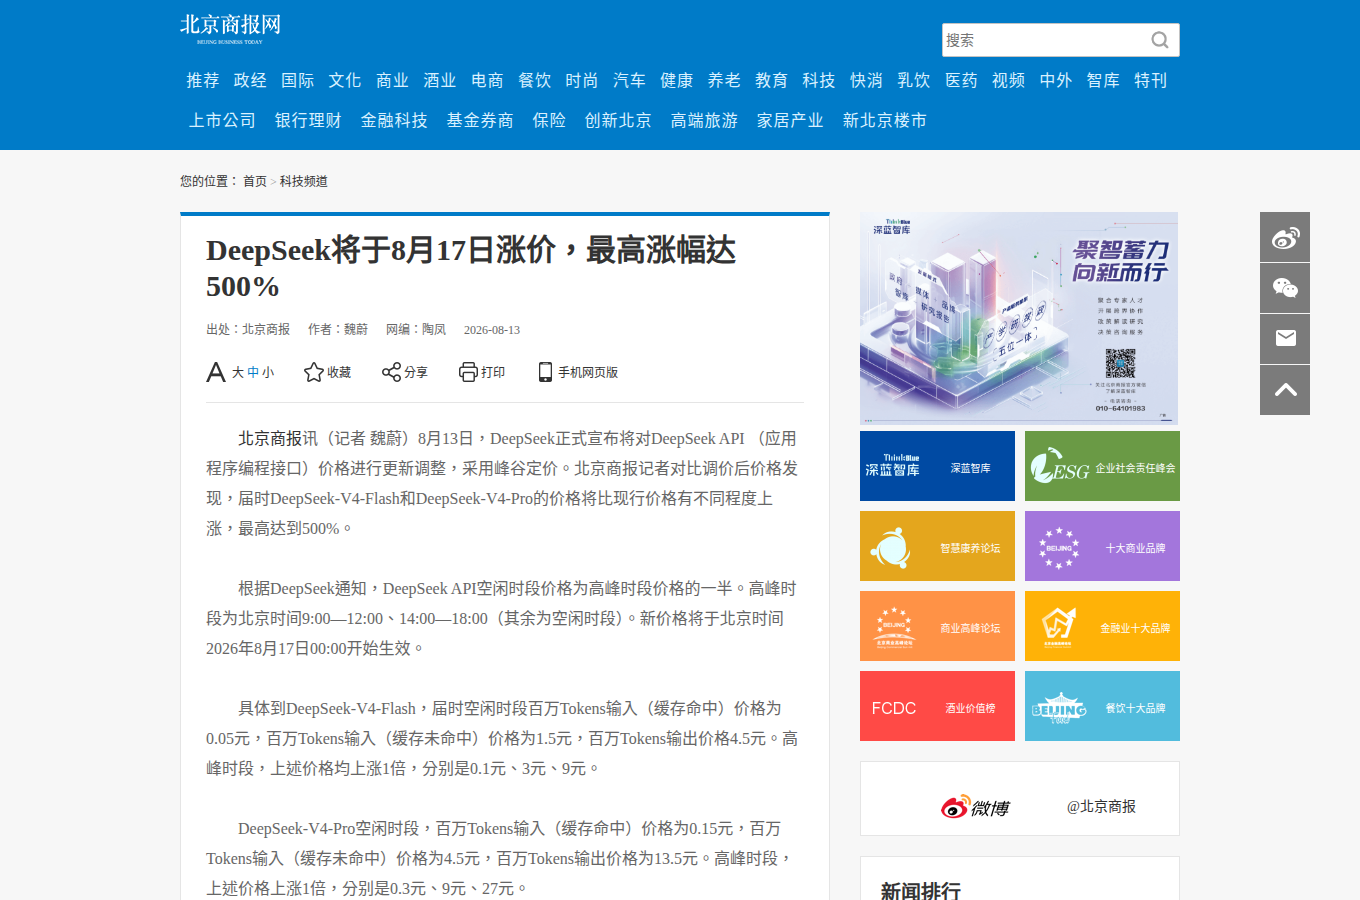
Task: Open the 深蓝智库 tile
Action: coord(937,466)
